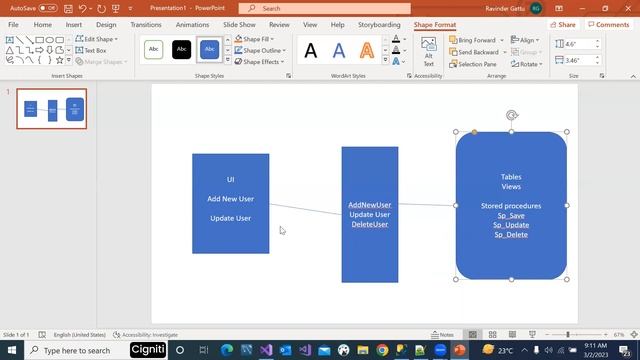This screenshot has height=360, width=640.
Task: Click Accessibility: Investigate in status bar
Action: point(146,335)
